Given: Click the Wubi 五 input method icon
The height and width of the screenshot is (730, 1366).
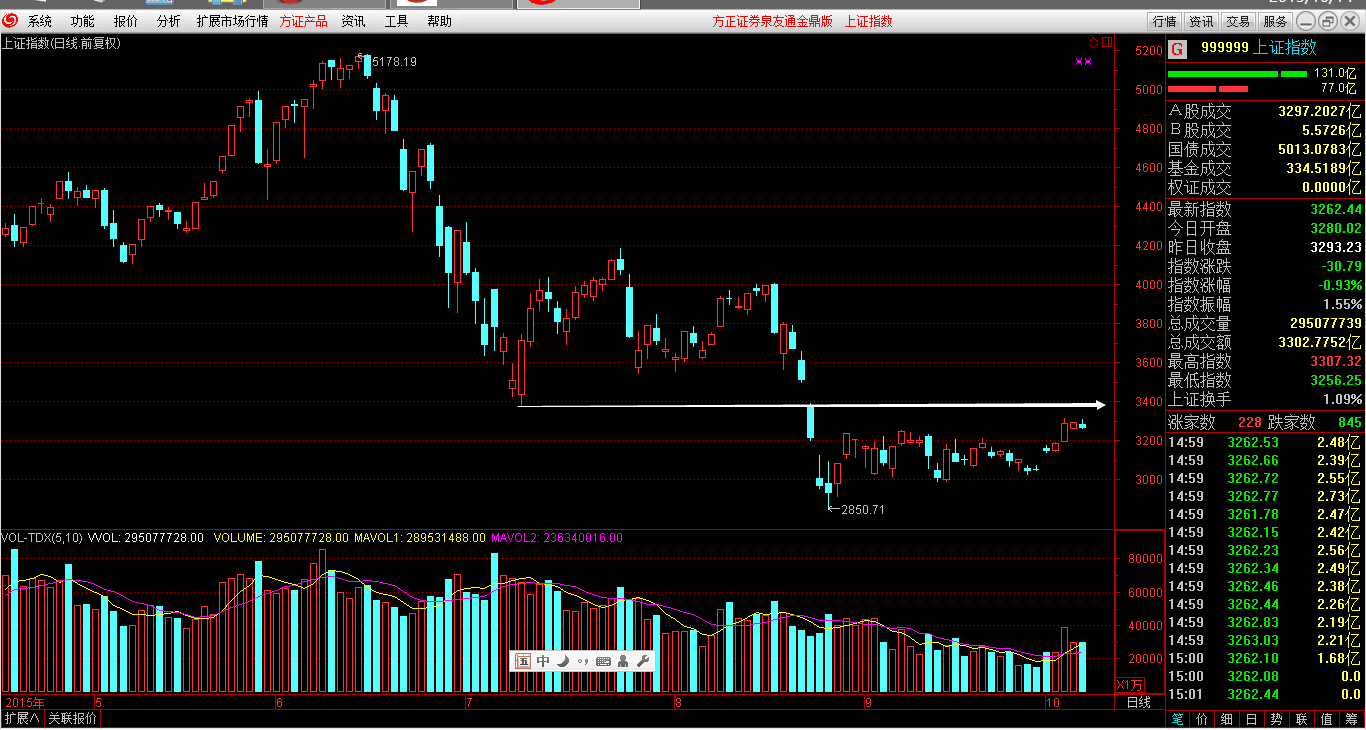Looking at the screenshot, I should coord(523,661).
